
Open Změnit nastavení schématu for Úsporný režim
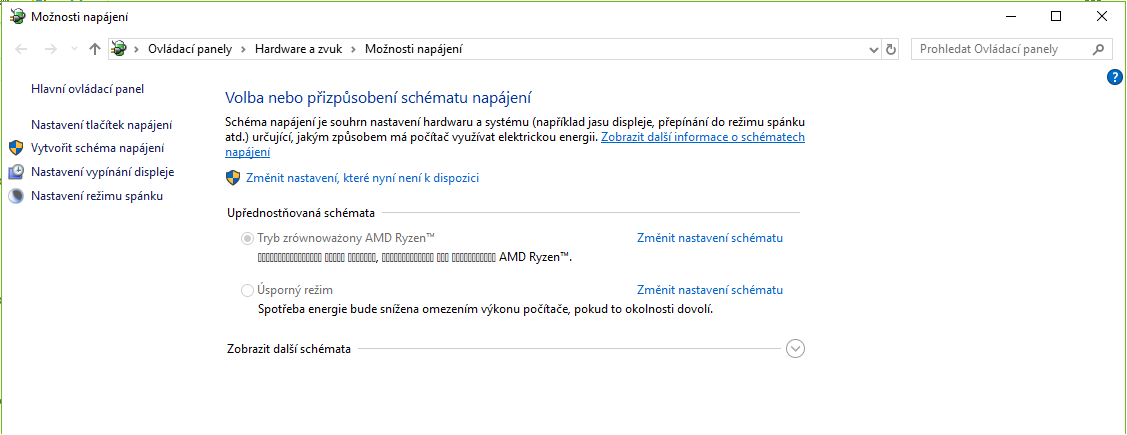pos(709,290)
